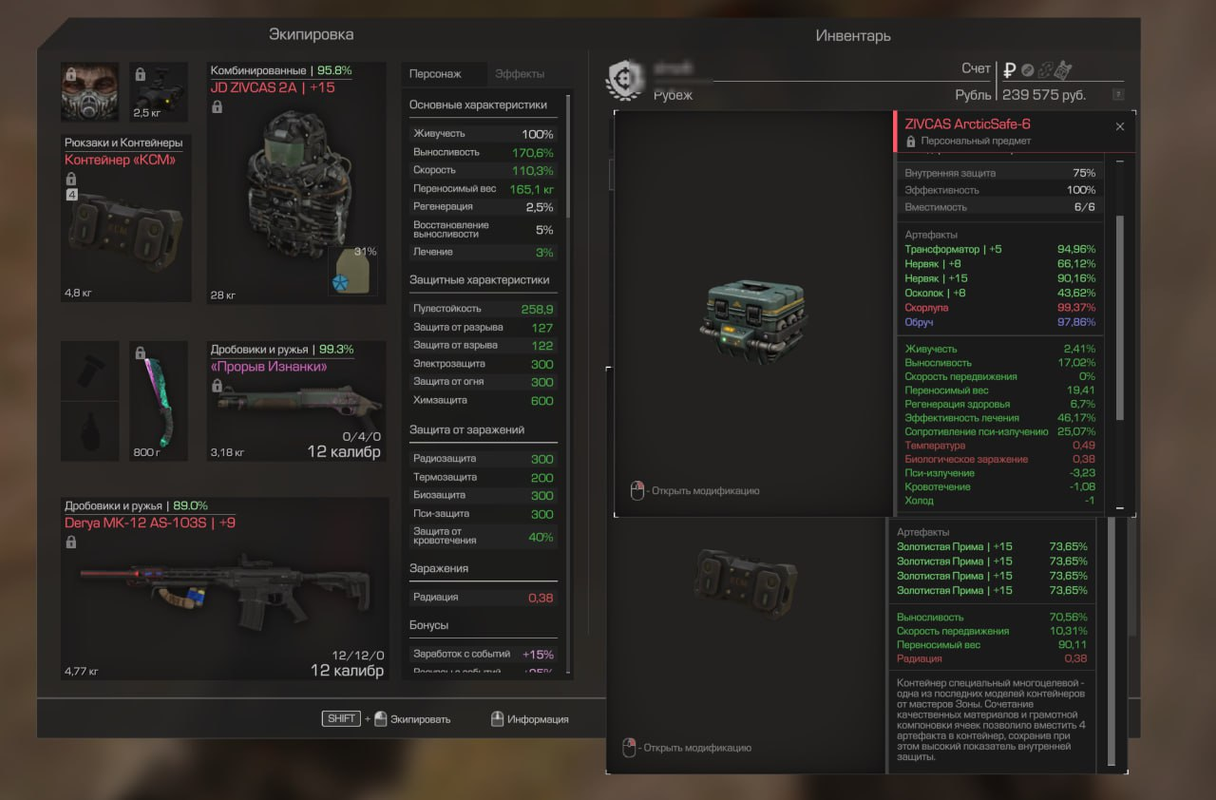Select the ruble currency icon
This screenshot has height=800, width=1216.
click(1010, 70)
